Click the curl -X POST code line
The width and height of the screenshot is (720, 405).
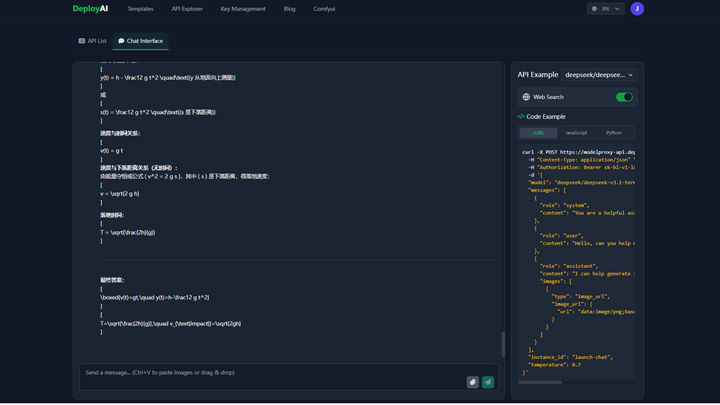click(579, 152)
